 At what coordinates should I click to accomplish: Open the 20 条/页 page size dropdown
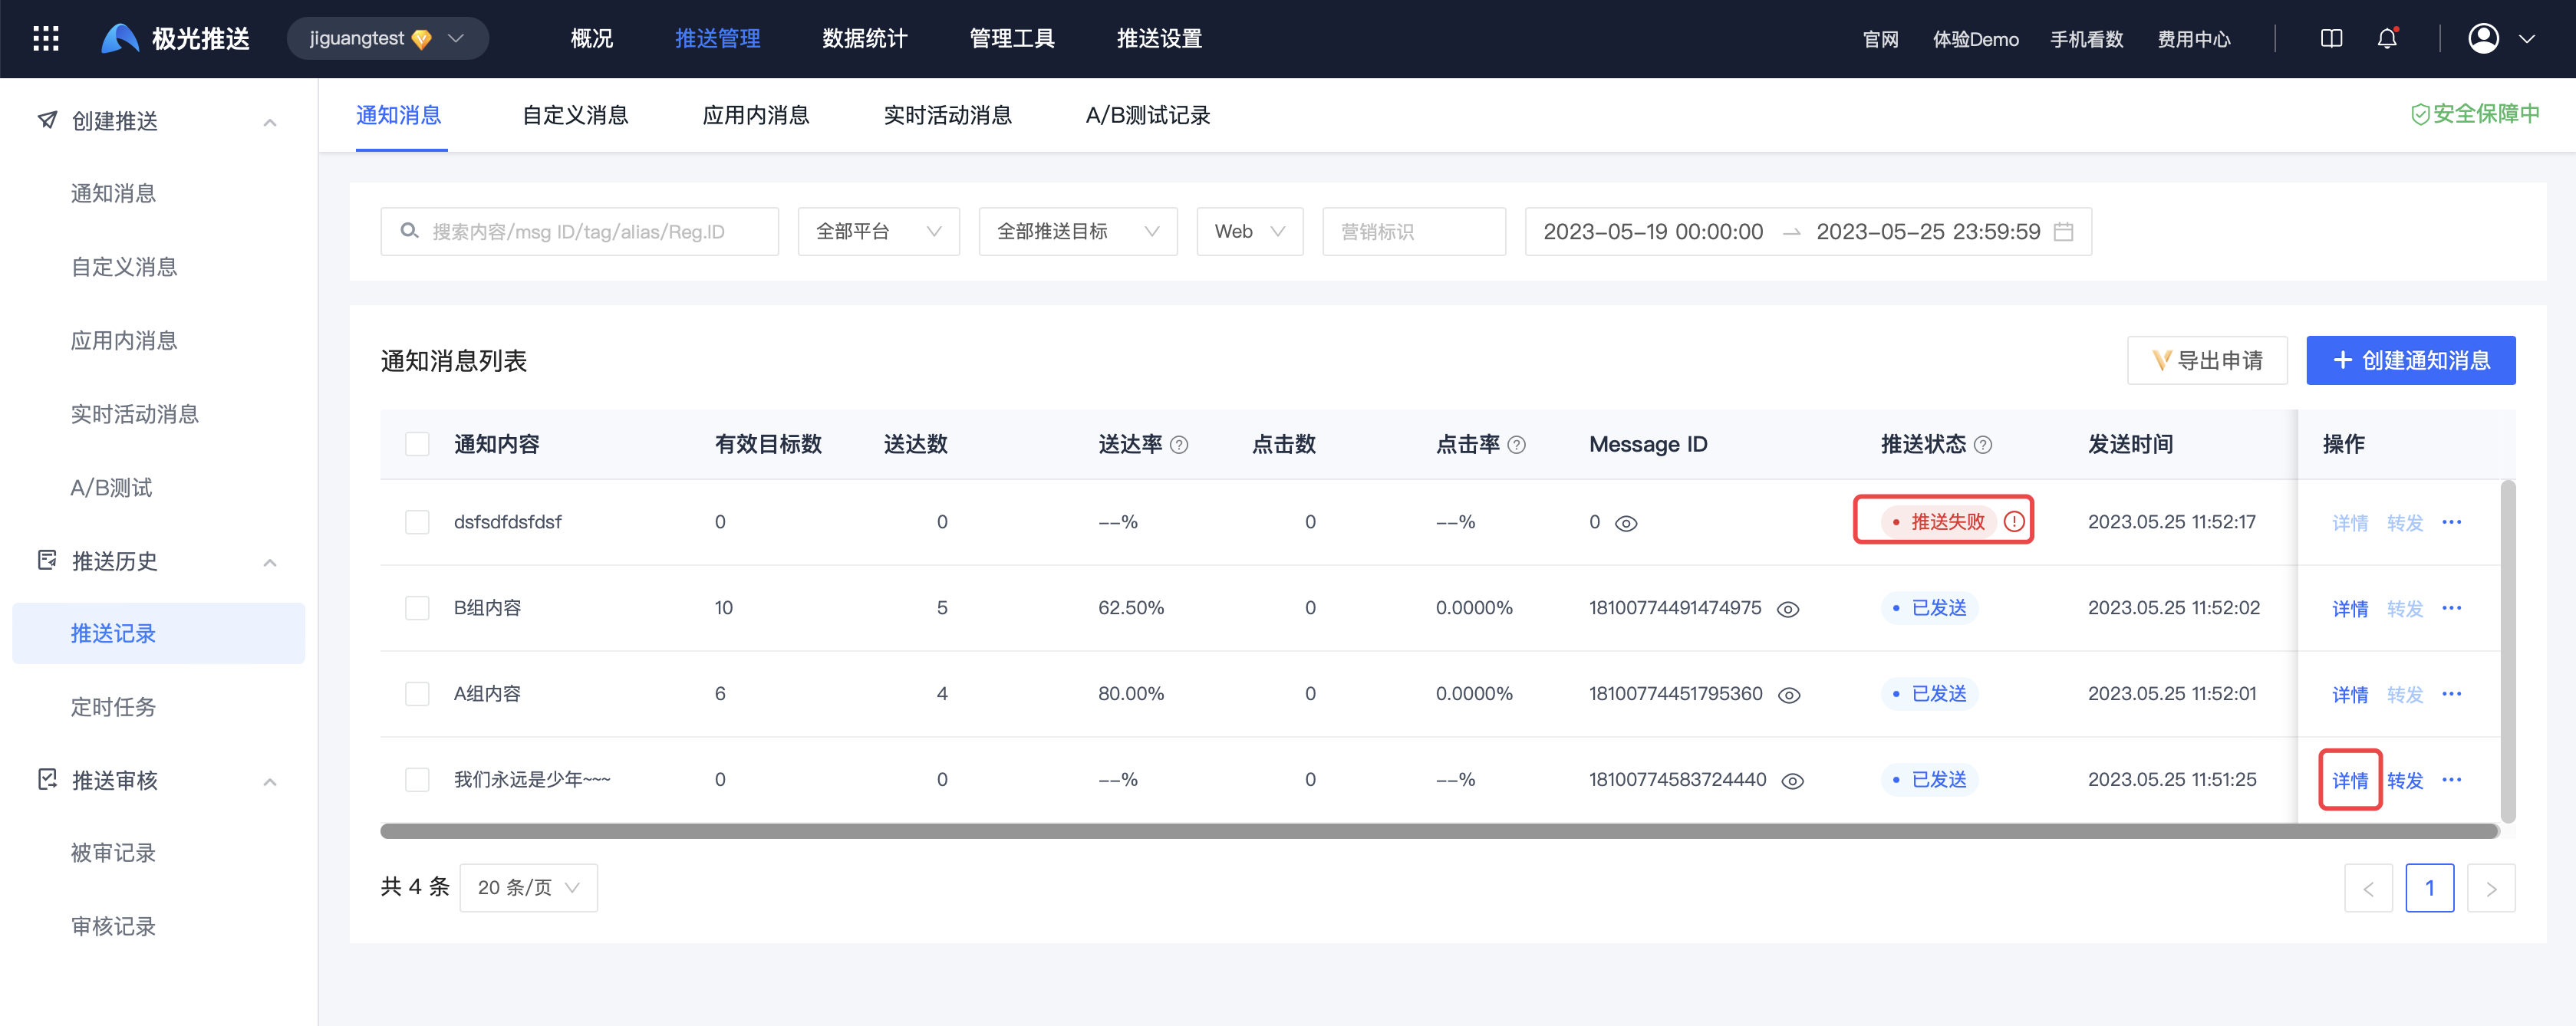[528, 888]
